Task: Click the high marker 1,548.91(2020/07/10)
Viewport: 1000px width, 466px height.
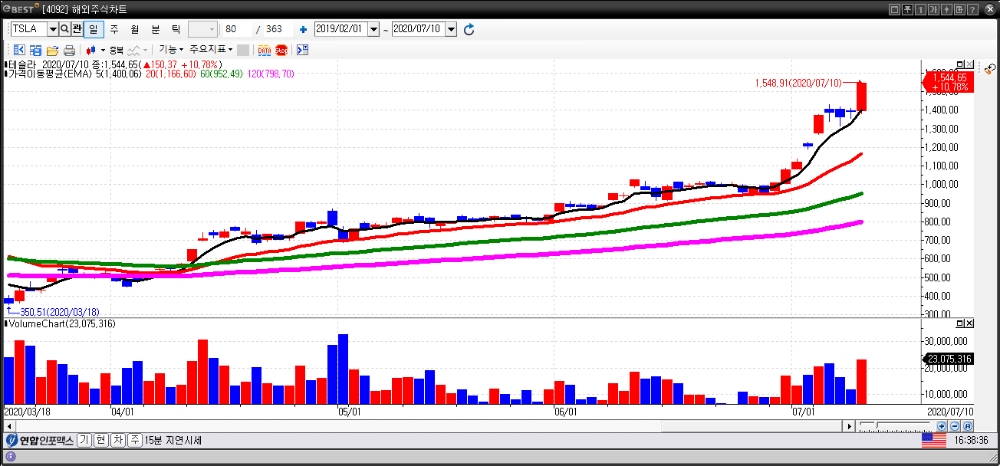Action: click(x=798, y=83)
